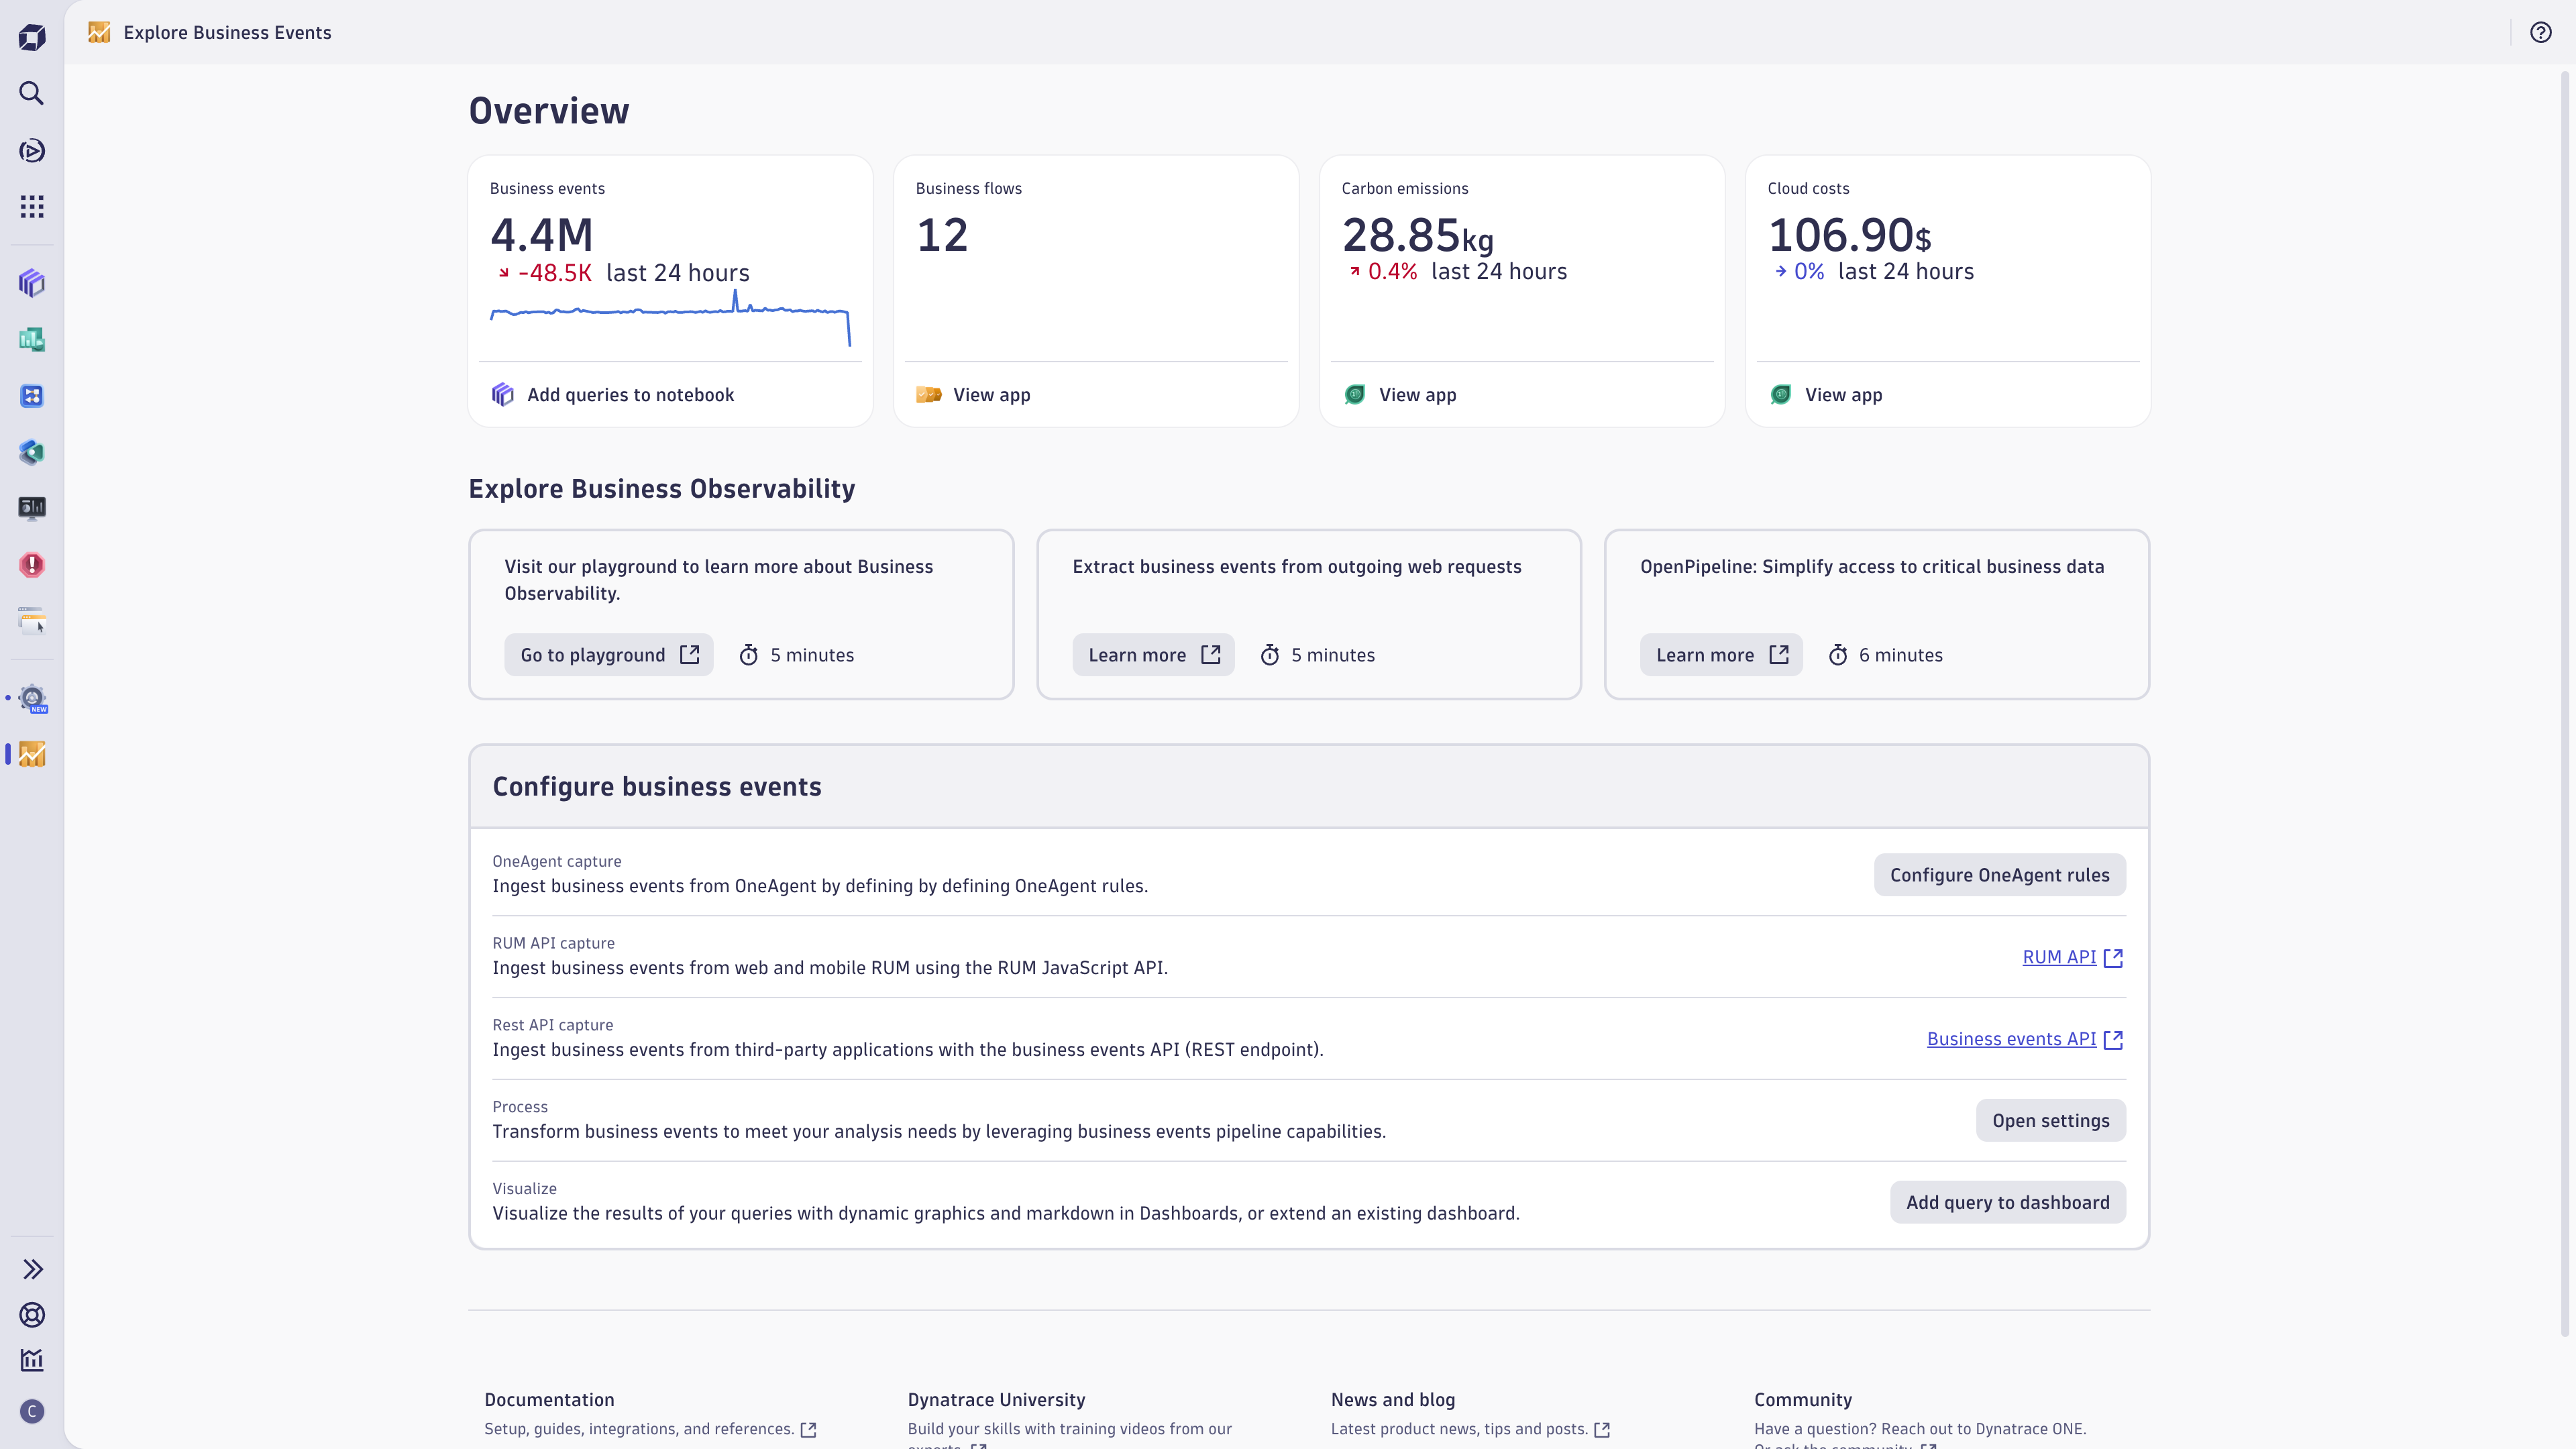
Task: Open the gear app marked NEW
Action: tap(33, 699)
